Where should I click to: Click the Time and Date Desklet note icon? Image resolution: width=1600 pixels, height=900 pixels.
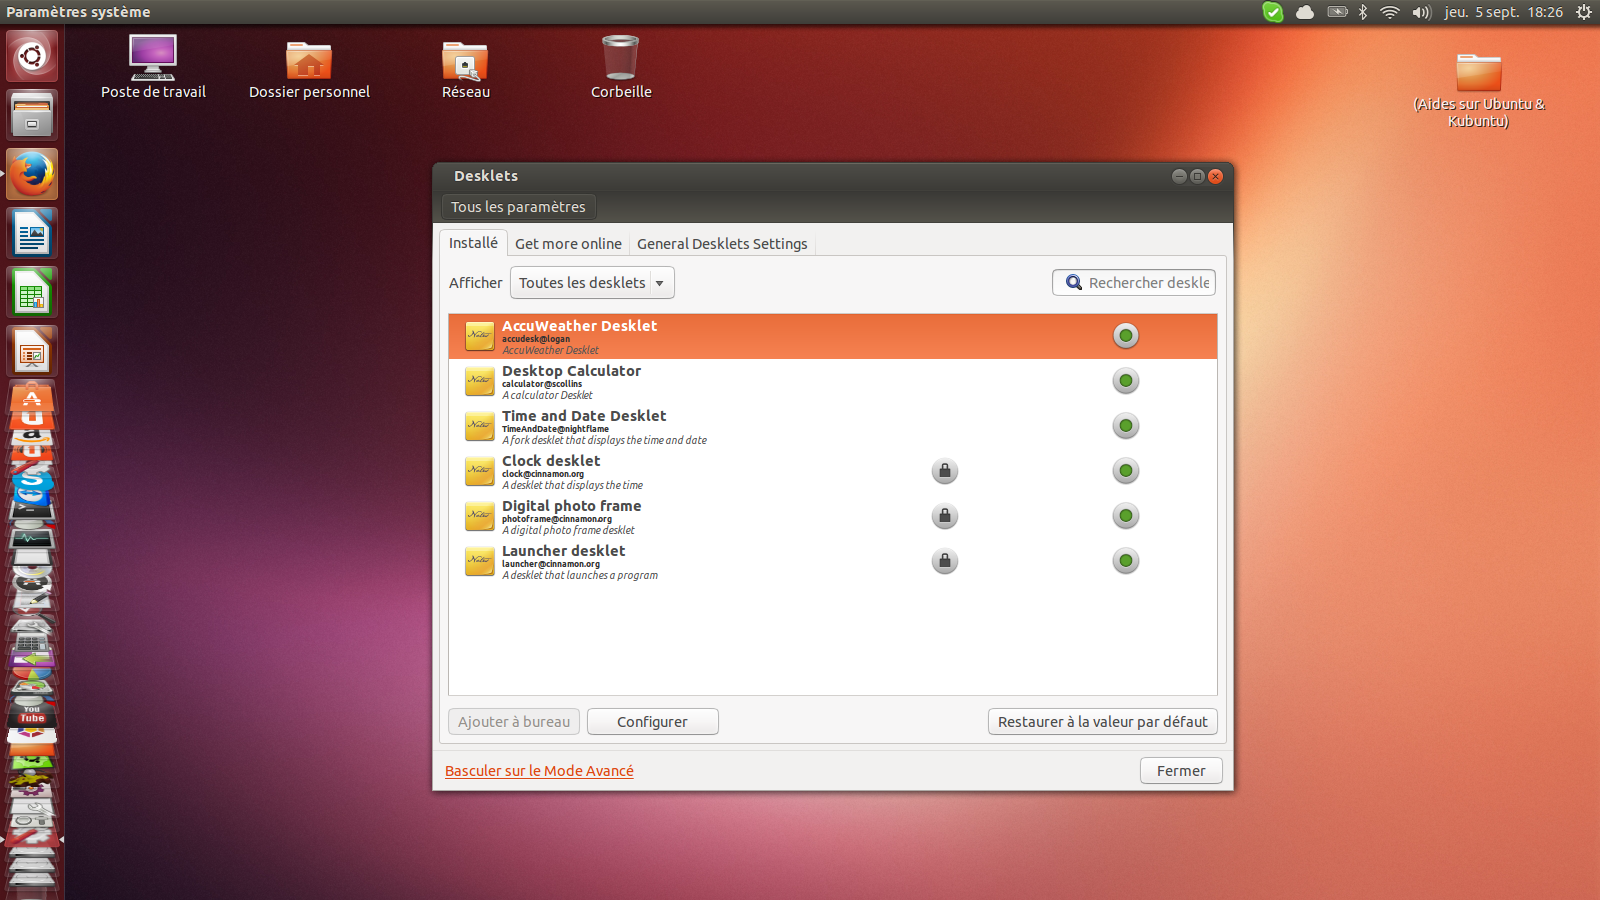tap(480, 427)
